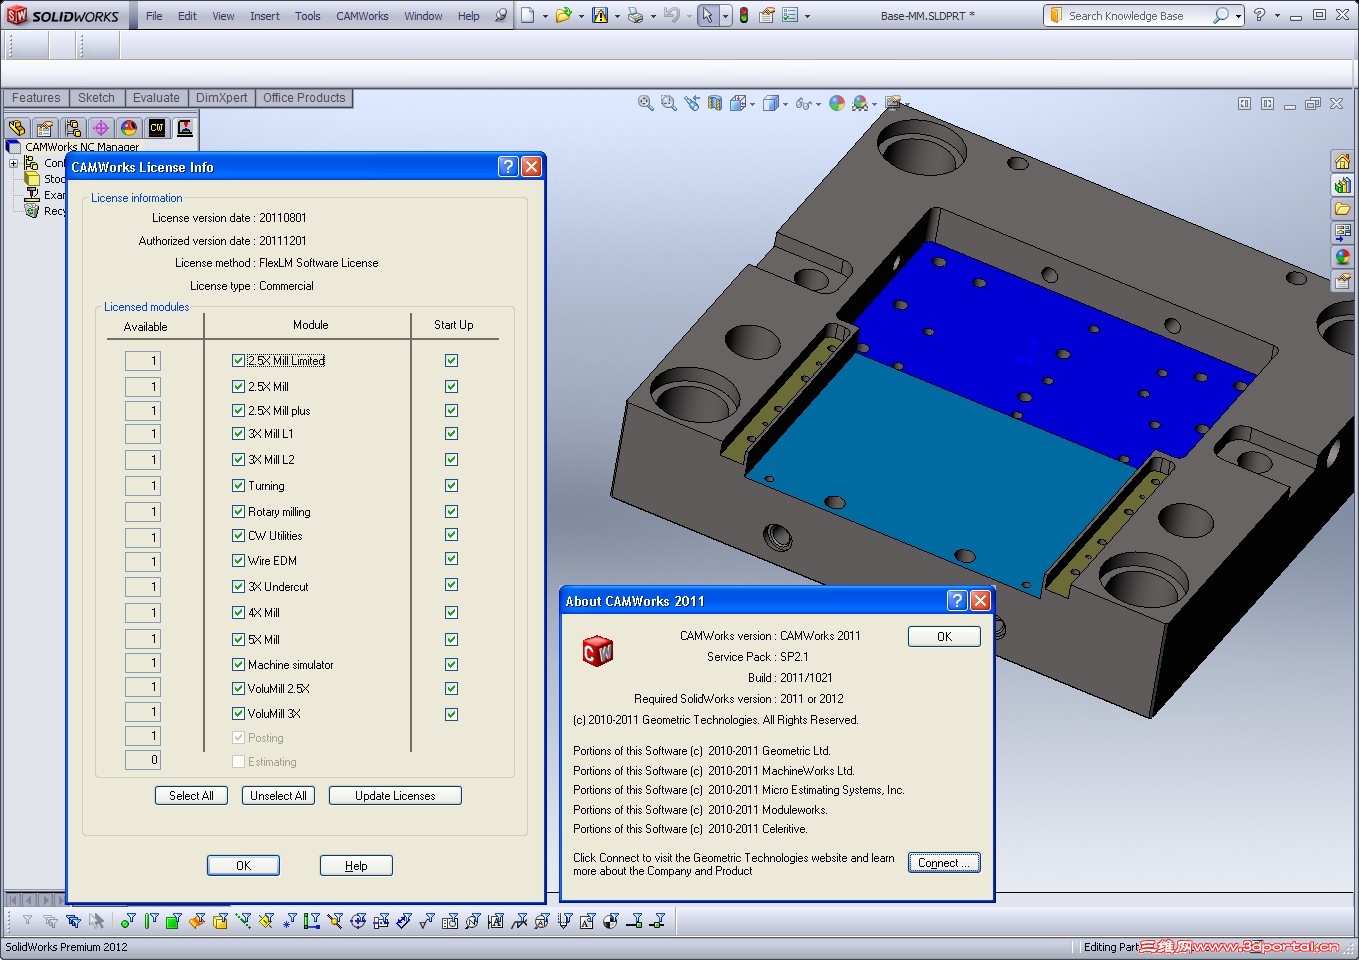This screenshot has height=960, width=1359.
Task: Click Help in CAMWorks License Info dialog
Action: [356, 866]
